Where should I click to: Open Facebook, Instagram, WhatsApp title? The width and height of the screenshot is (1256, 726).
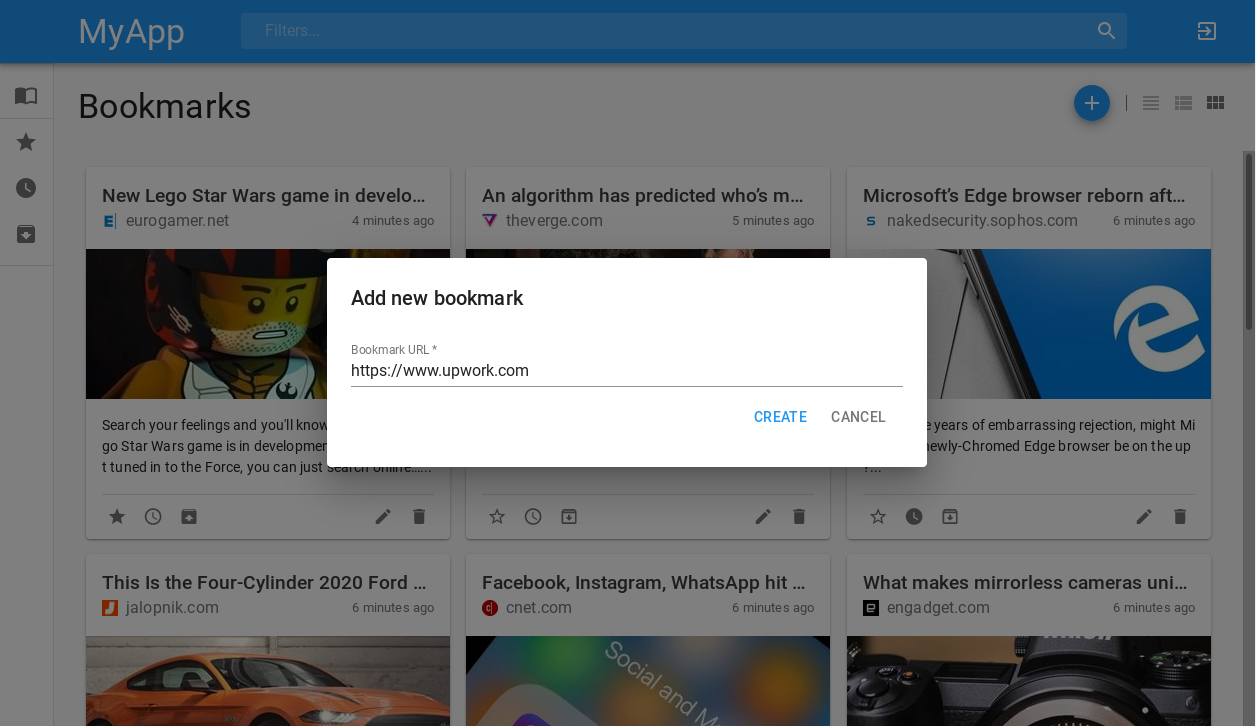643,583
